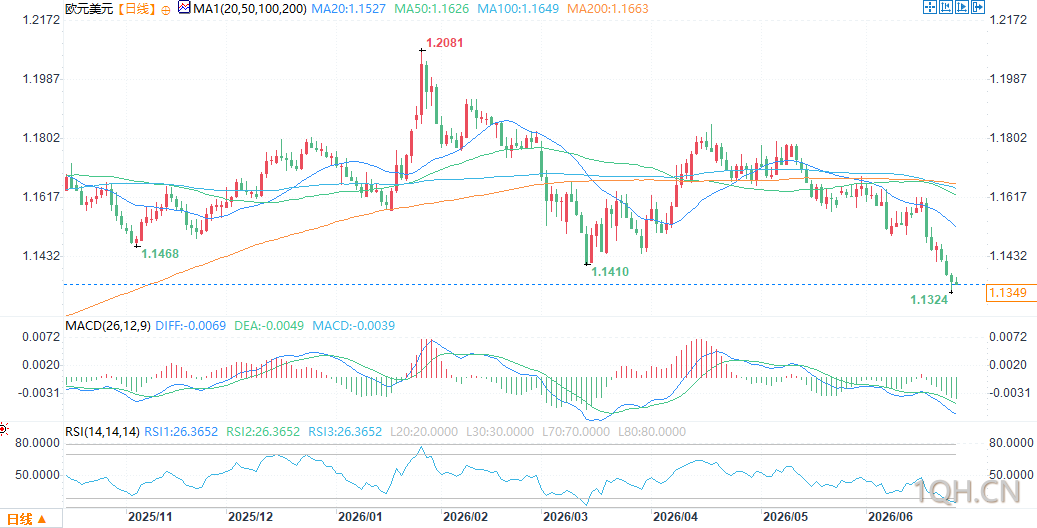
Task: Click the 1.1410 low price marker
Action: [610, 271]
